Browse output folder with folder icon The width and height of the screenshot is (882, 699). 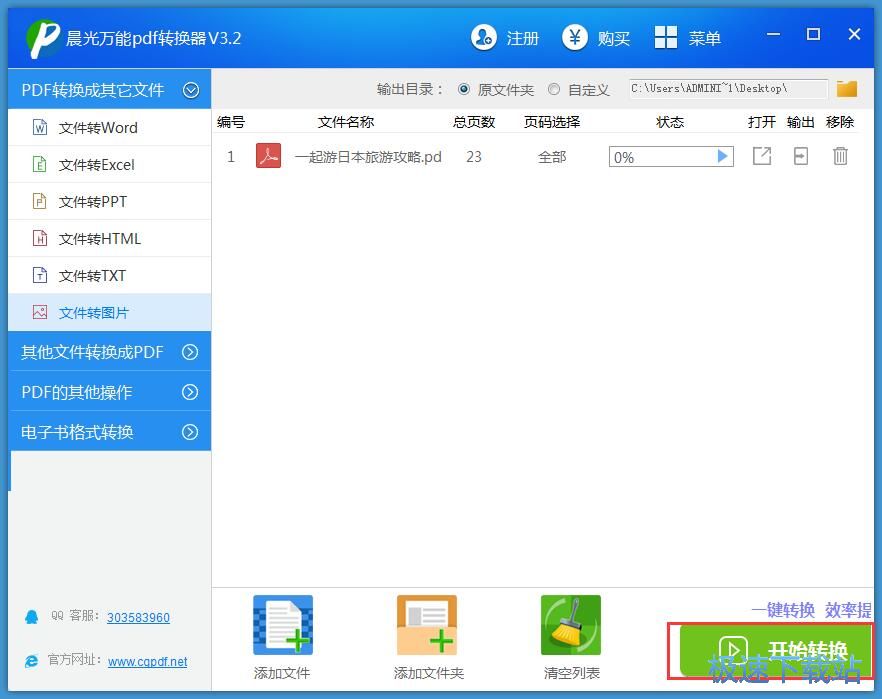[847, 88]
